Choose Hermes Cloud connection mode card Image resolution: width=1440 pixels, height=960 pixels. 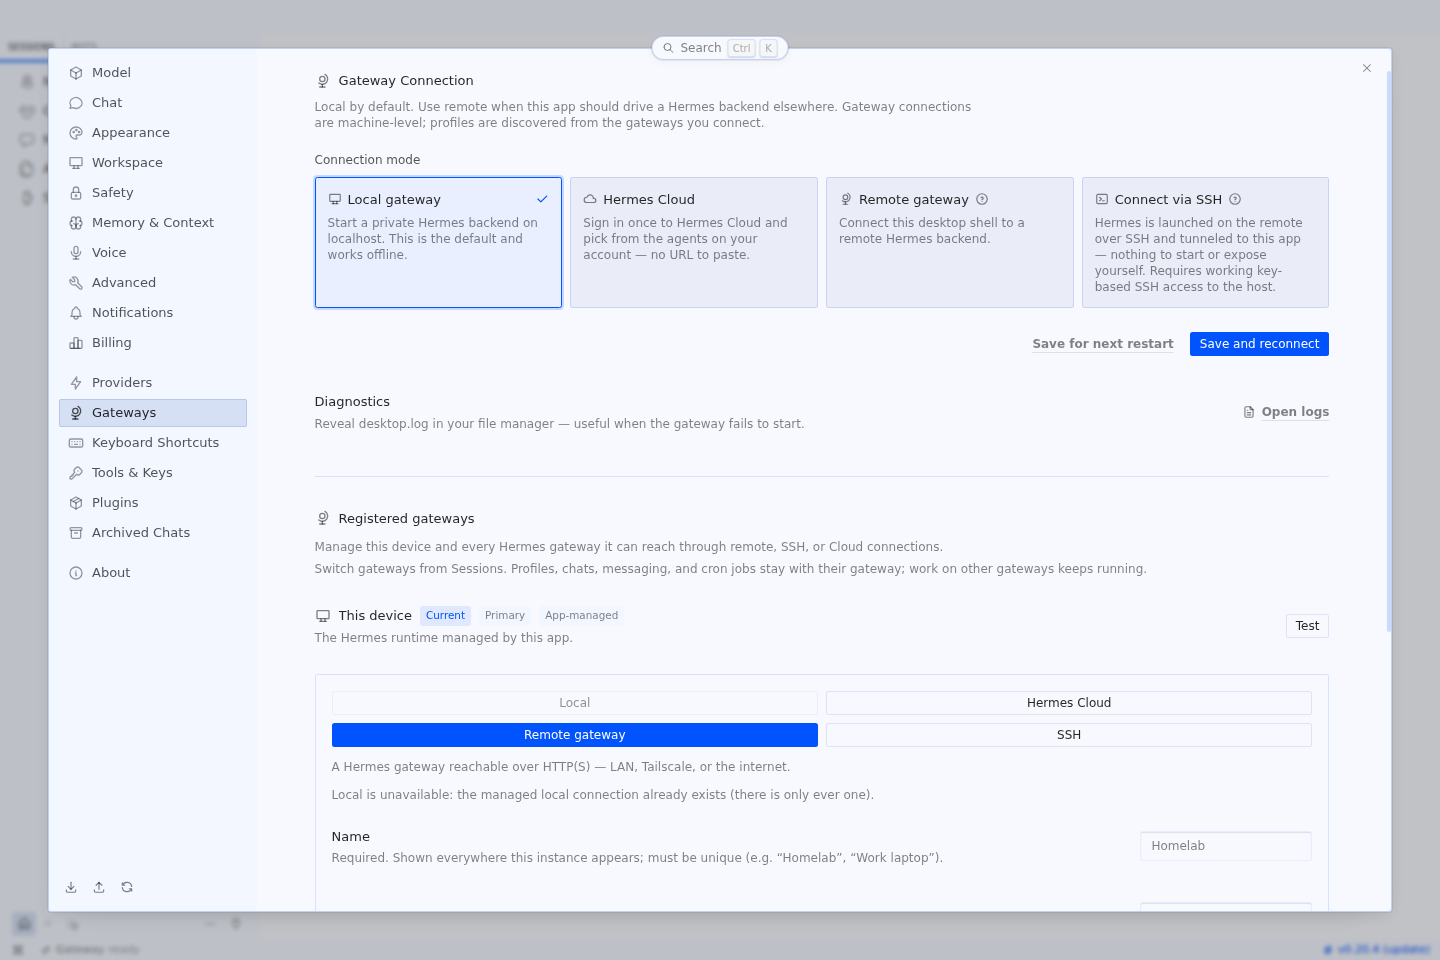(694, 243)
